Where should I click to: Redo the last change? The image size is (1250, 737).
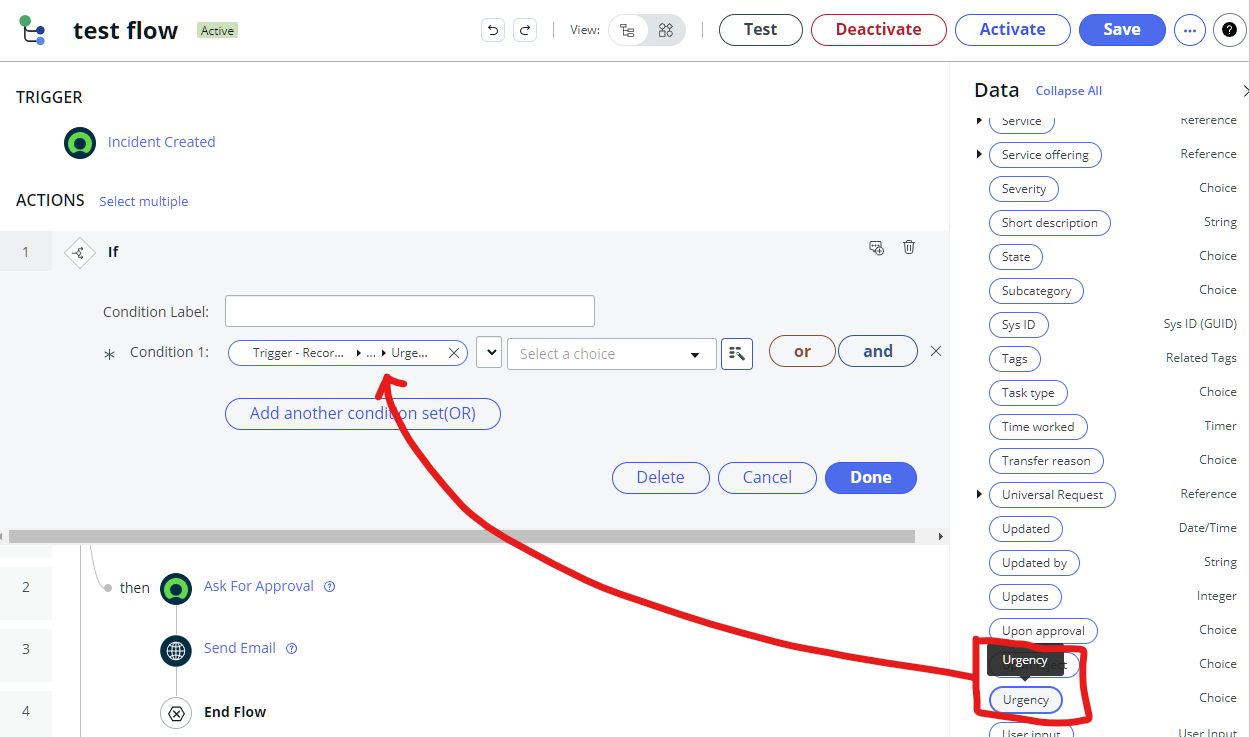point(525,30)
